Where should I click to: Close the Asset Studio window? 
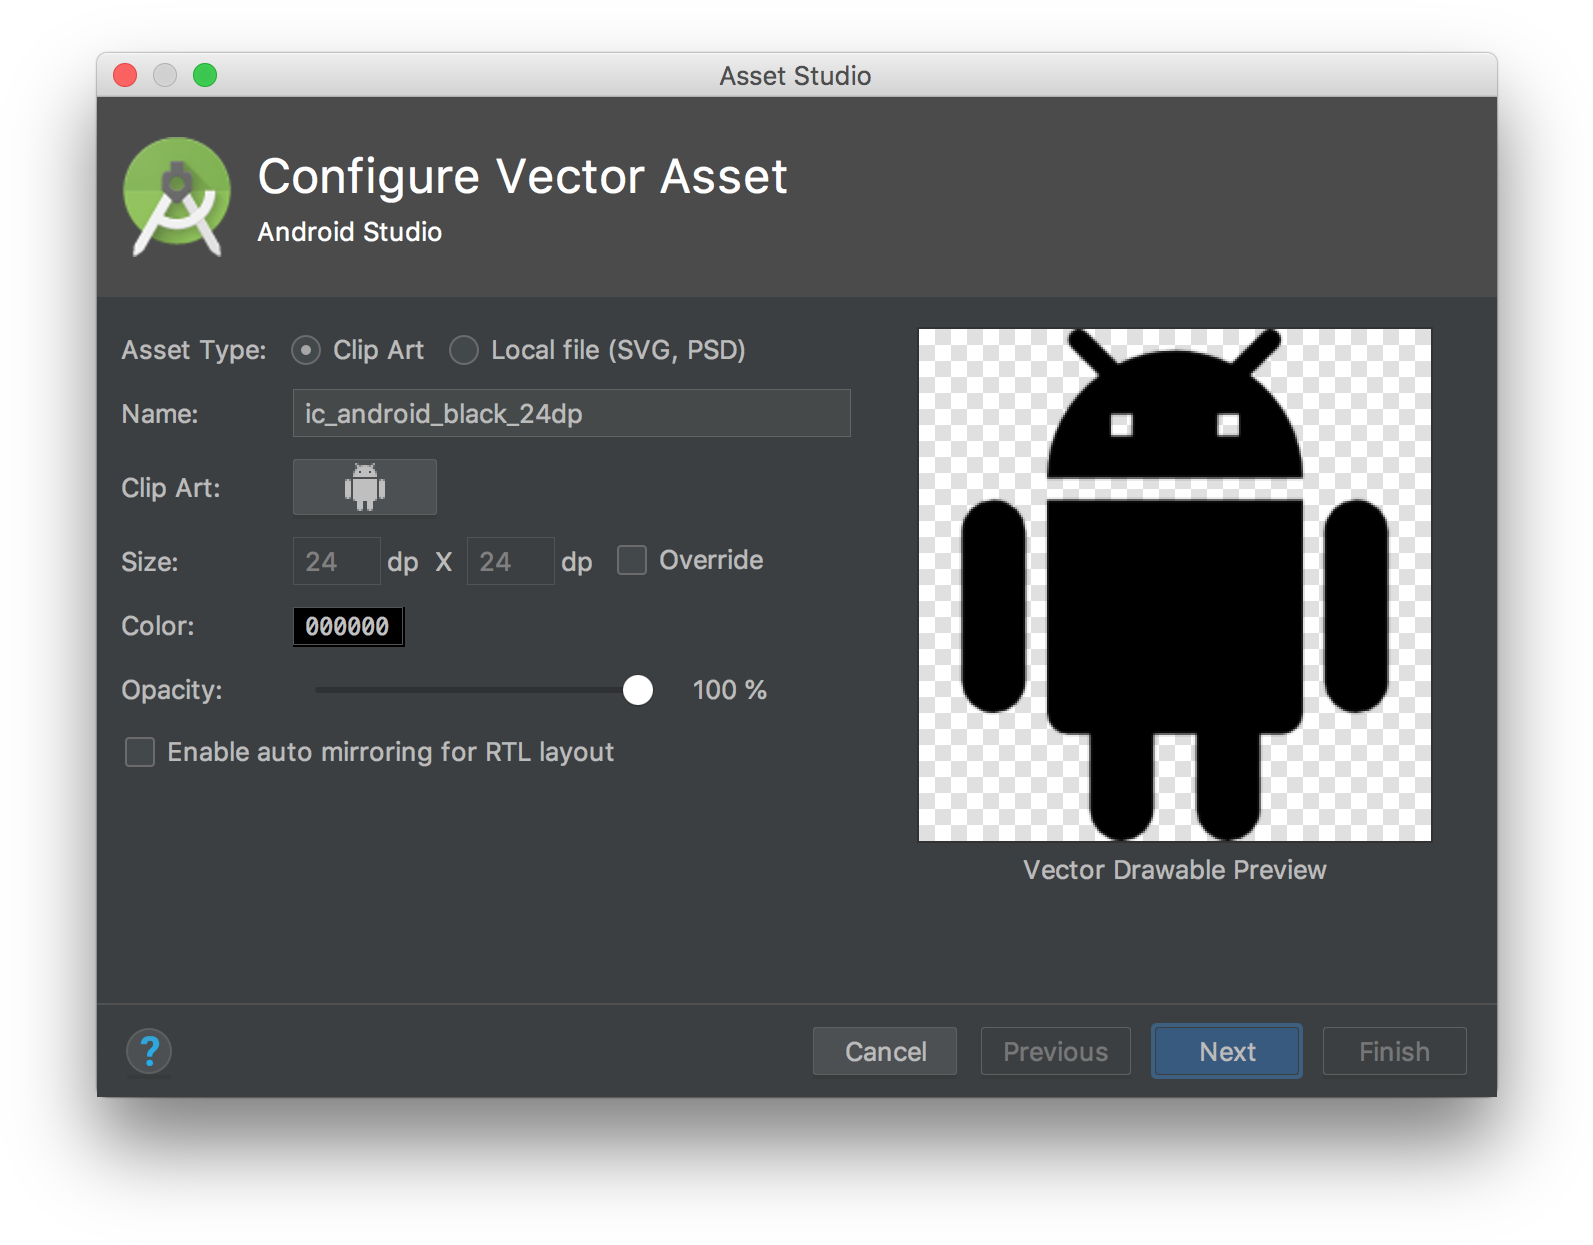tap(125, 75)
